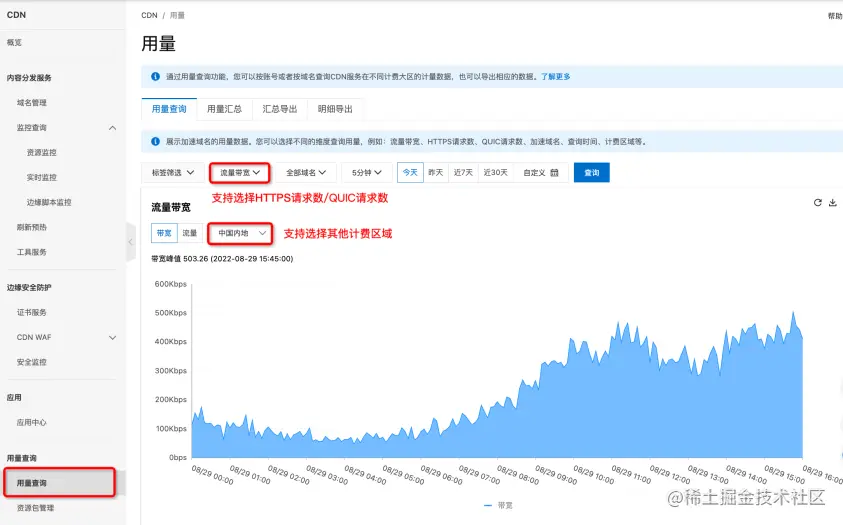Select the 近30天 time range
The width and height of the screenshot is (843, 525).
click(496, 172)
